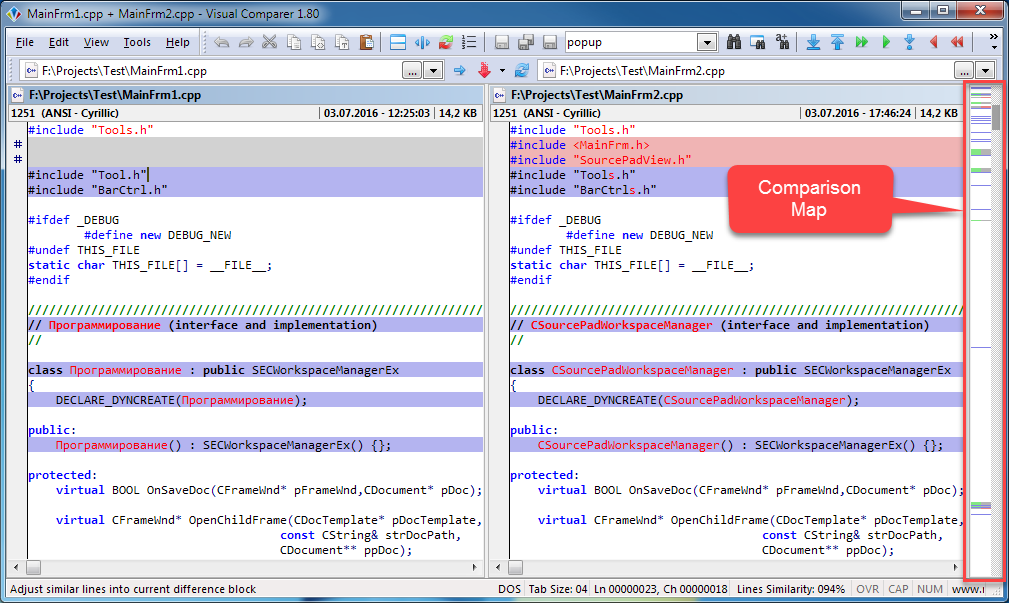This screenshot has height=603, width=1009.
Task: Click the green next difference arrow
Action: [885, 42]
